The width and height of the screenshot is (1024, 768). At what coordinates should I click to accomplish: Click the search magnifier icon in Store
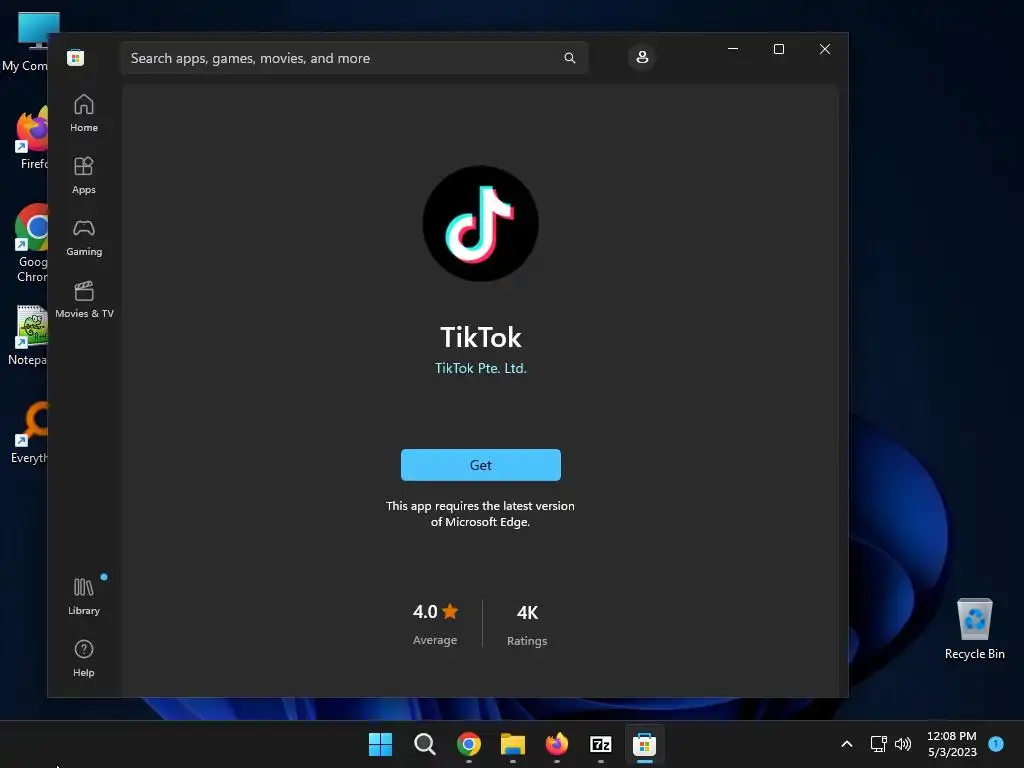[569, 58]
